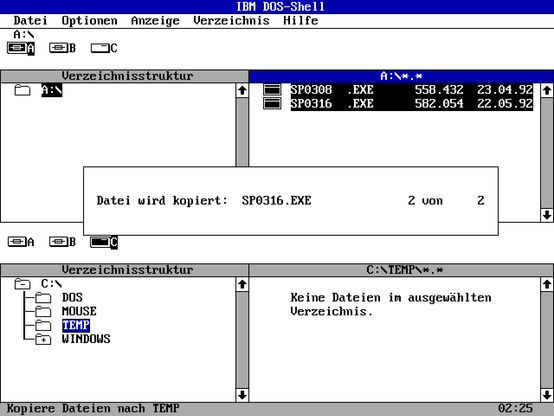The width and height of the screenshot is (554, 416).
Task: Click 'Keine Dateien im ausgewählten' message
Action: (391, 298)
